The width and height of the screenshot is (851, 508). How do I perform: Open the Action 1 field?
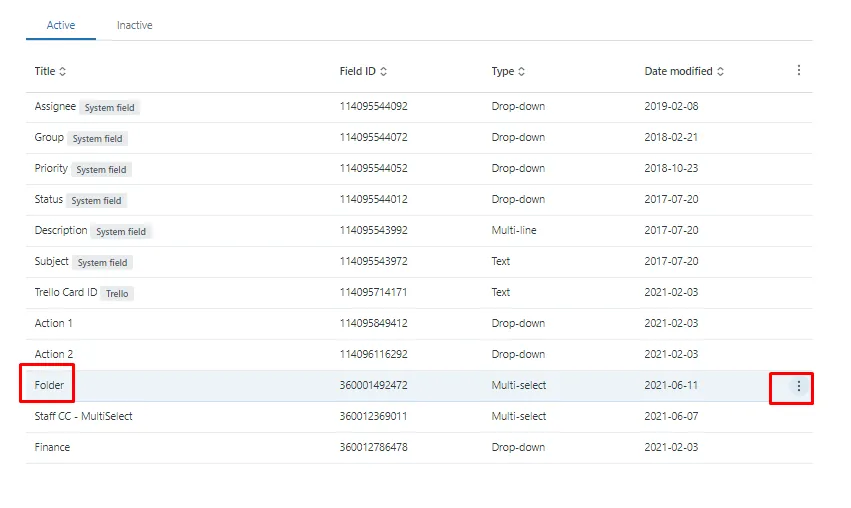click(53, 323)
